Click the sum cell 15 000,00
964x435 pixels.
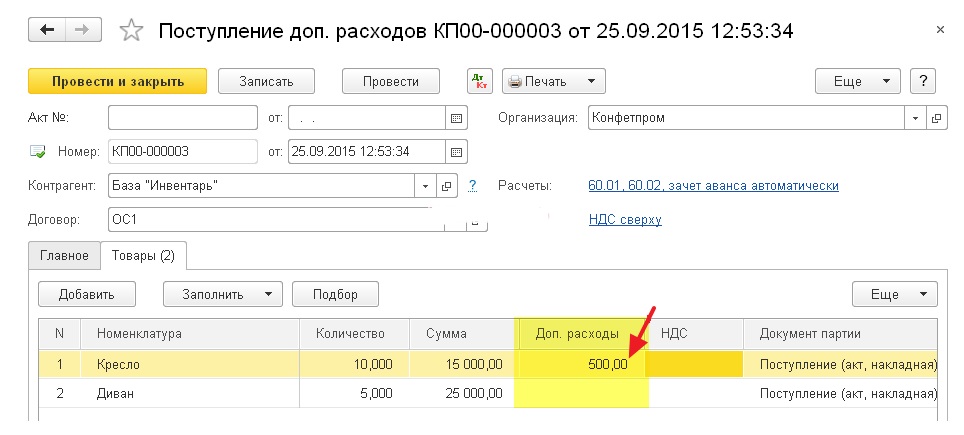tap(462, 364)
